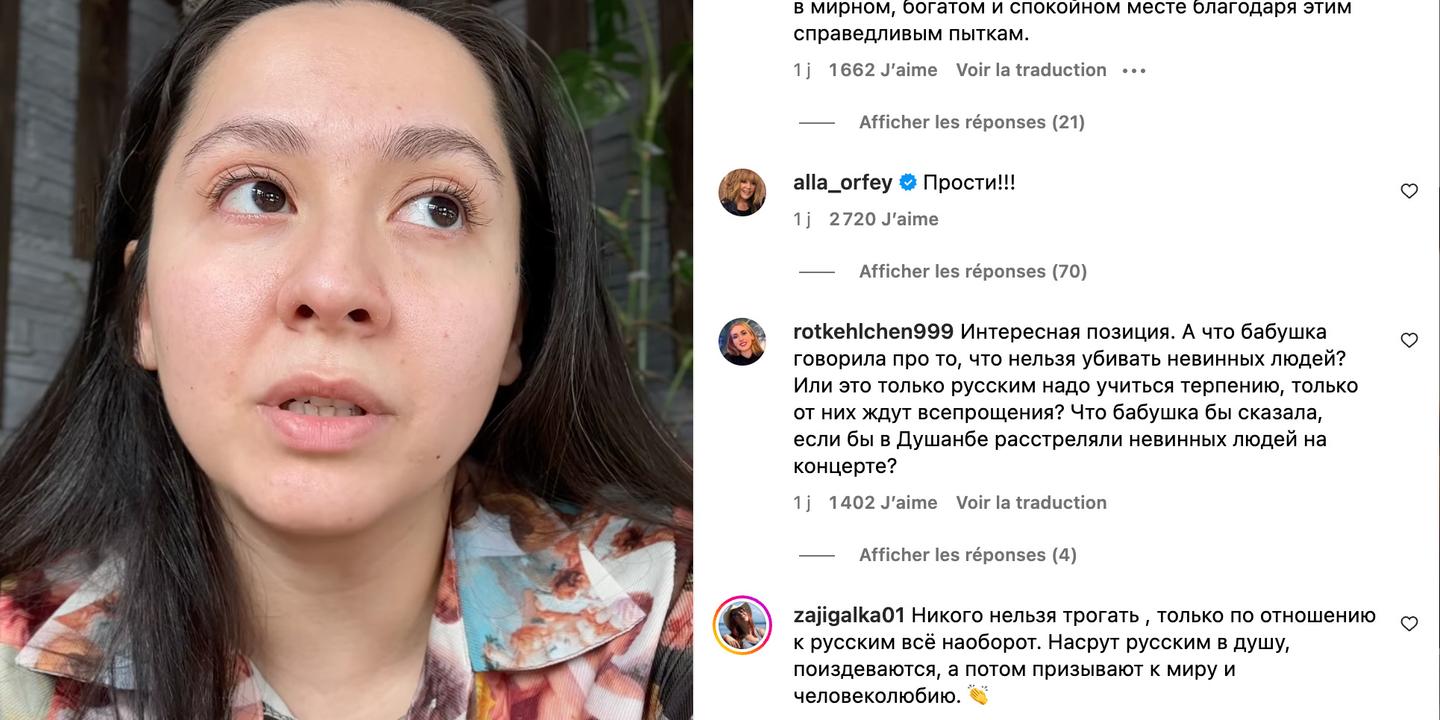Click the verified badge next to alla_orfey
1440x720 pixels.
[908, 183]
